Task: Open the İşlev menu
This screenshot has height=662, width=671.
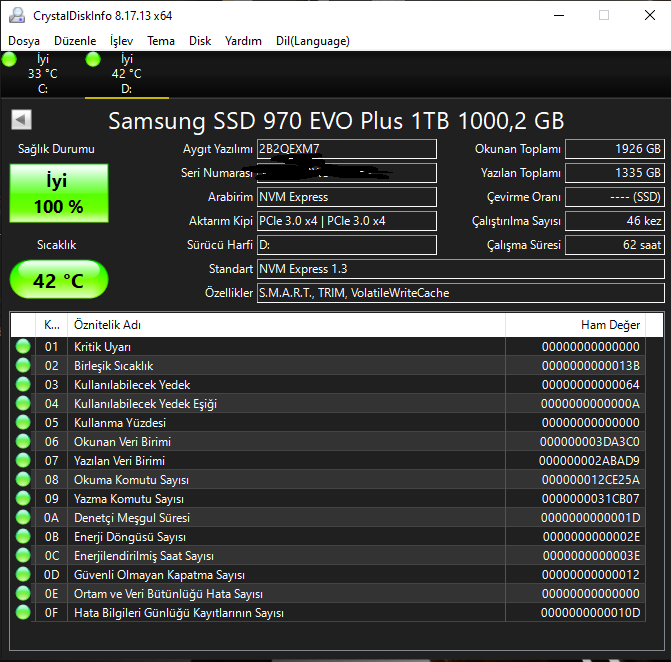Action: 122,41
